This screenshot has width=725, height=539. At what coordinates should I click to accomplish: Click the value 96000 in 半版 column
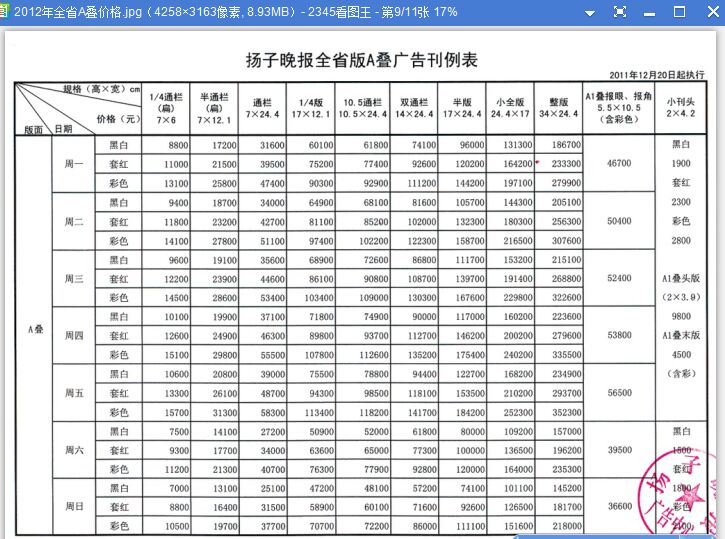[x=472, y=145]
